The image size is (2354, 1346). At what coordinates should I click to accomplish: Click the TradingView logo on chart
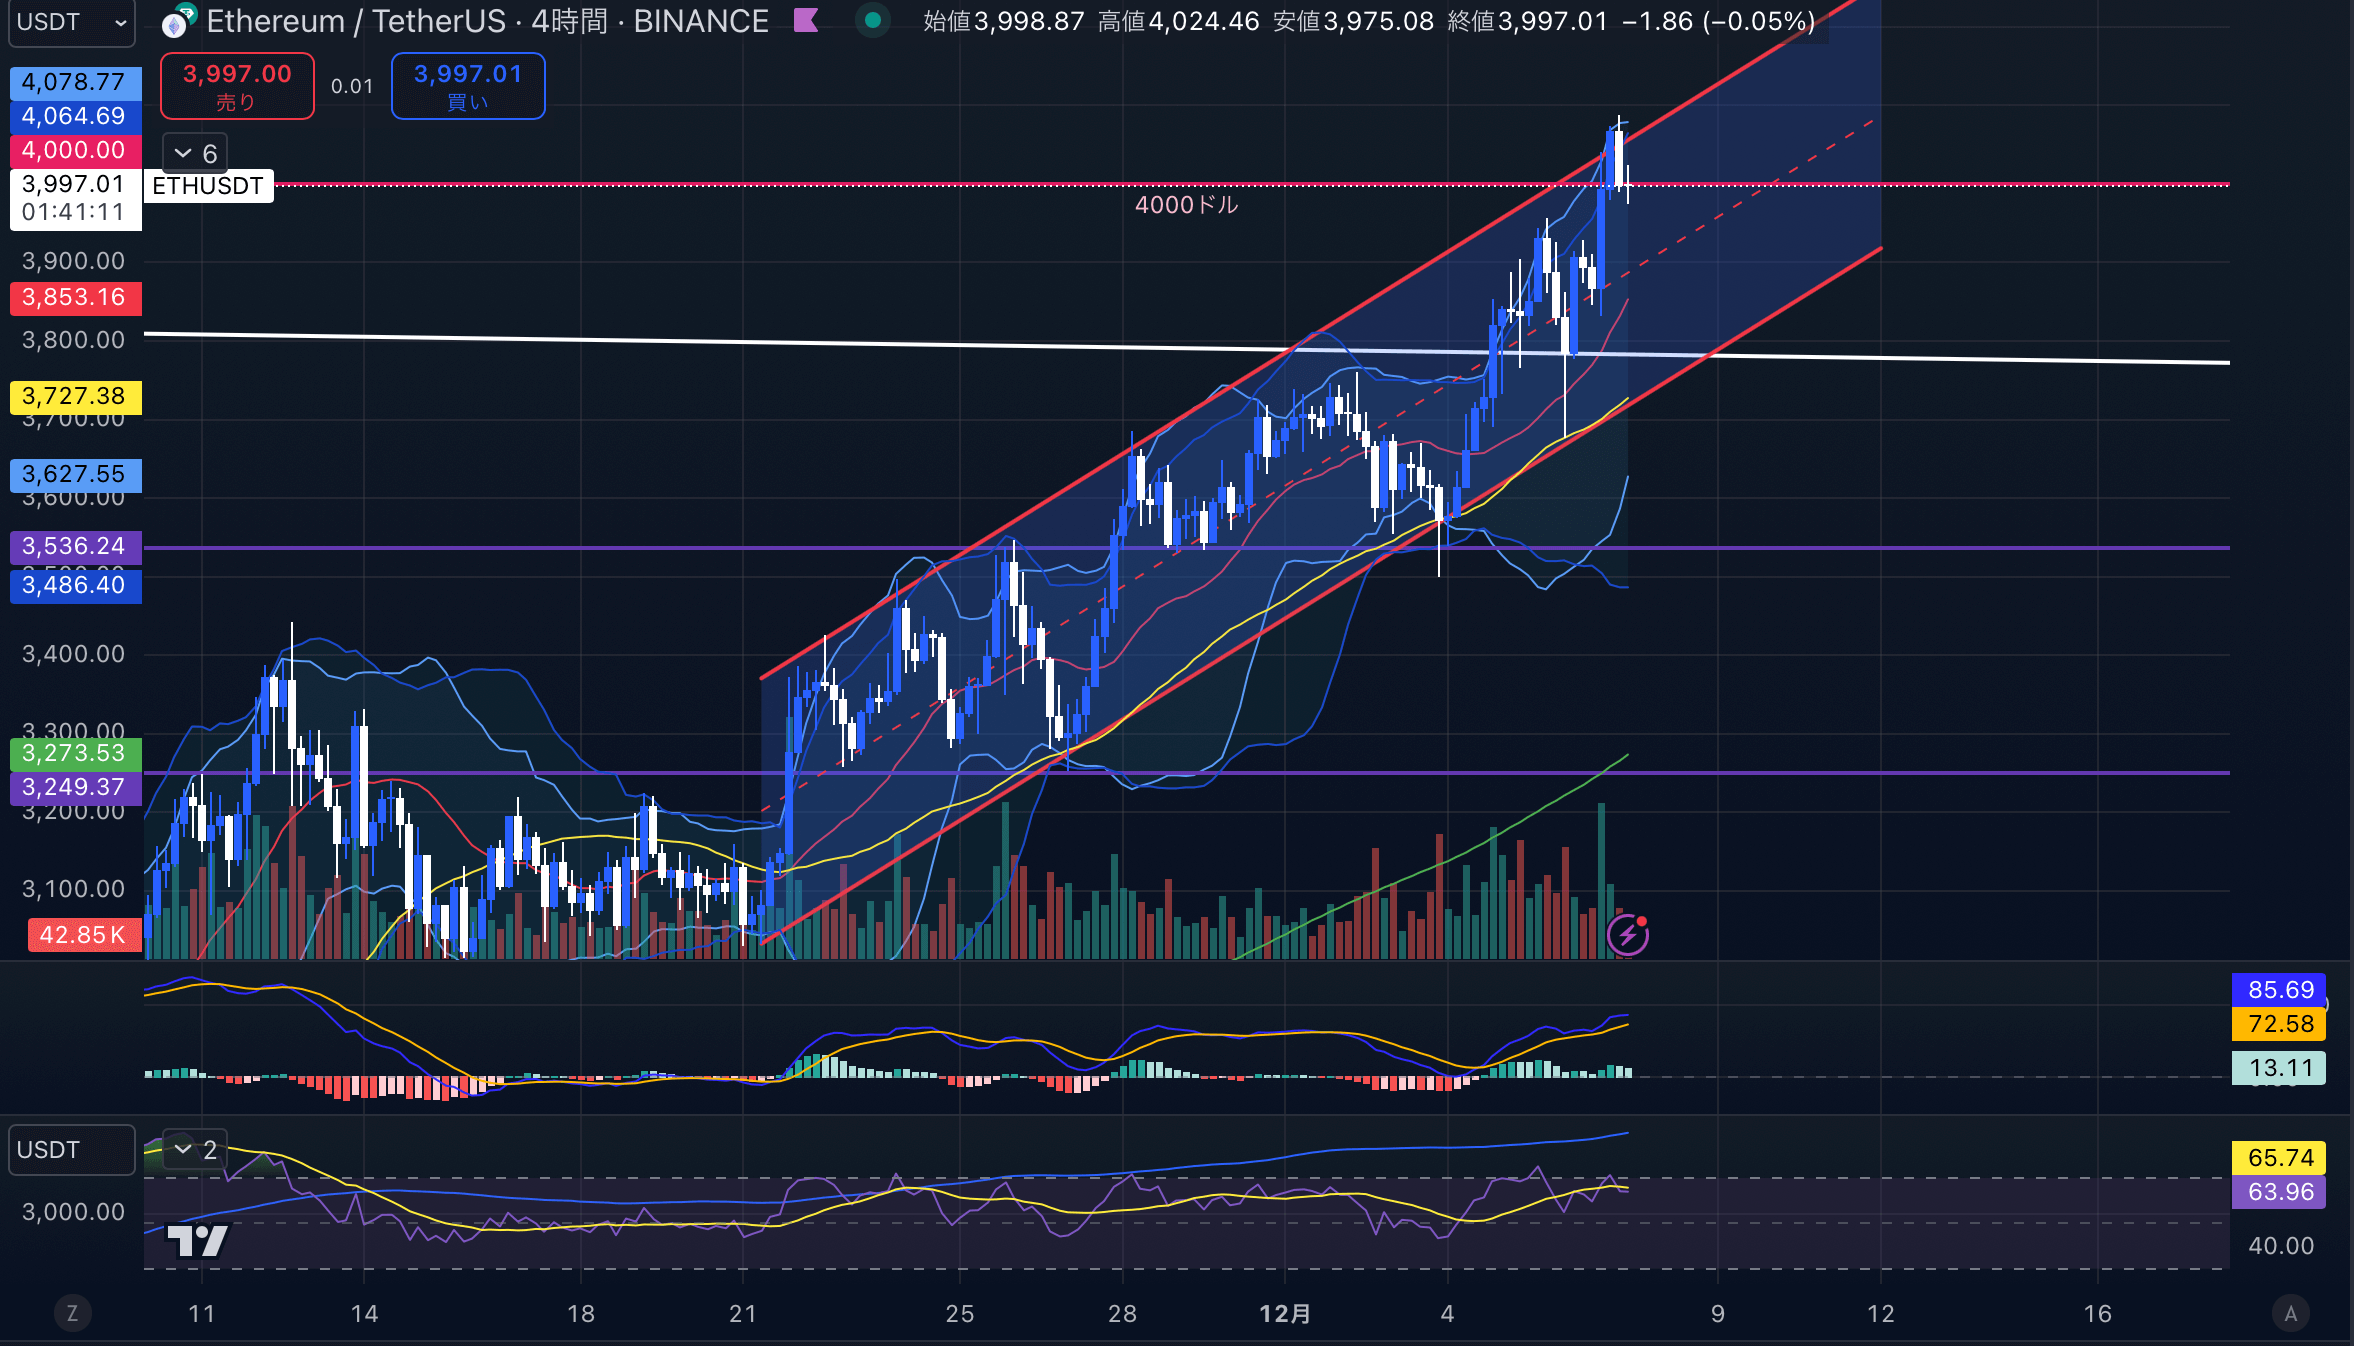[198, 1240]
